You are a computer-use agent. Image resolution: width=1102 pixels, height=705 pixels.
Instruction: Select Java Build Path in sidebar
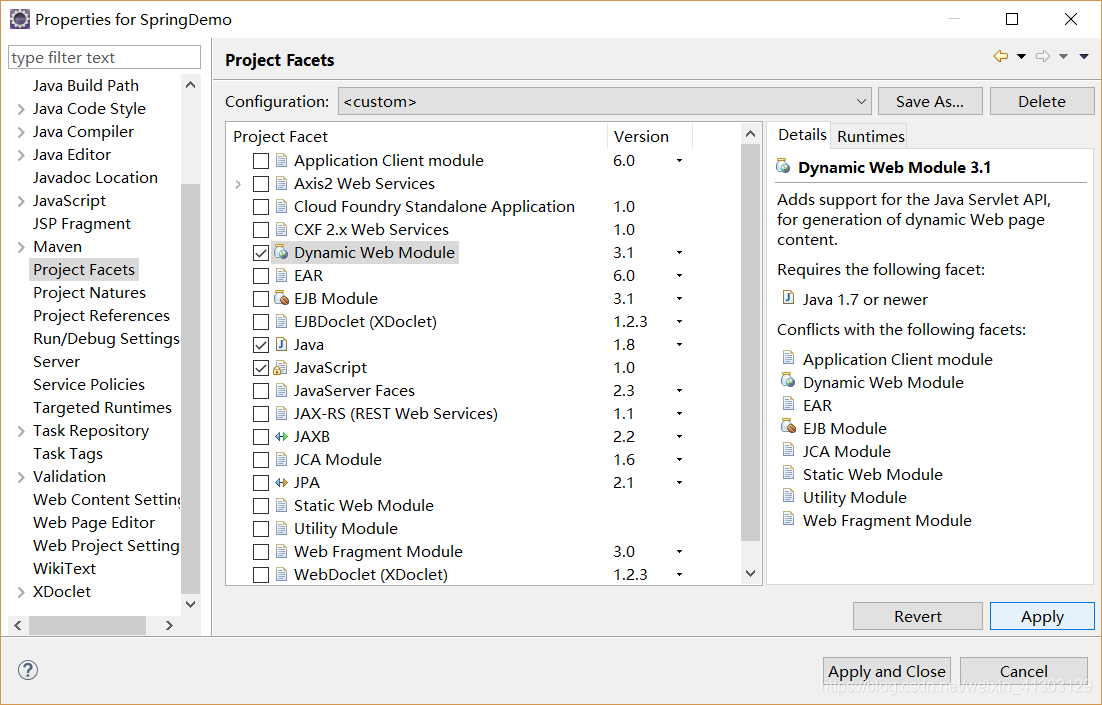pos(86,86)
